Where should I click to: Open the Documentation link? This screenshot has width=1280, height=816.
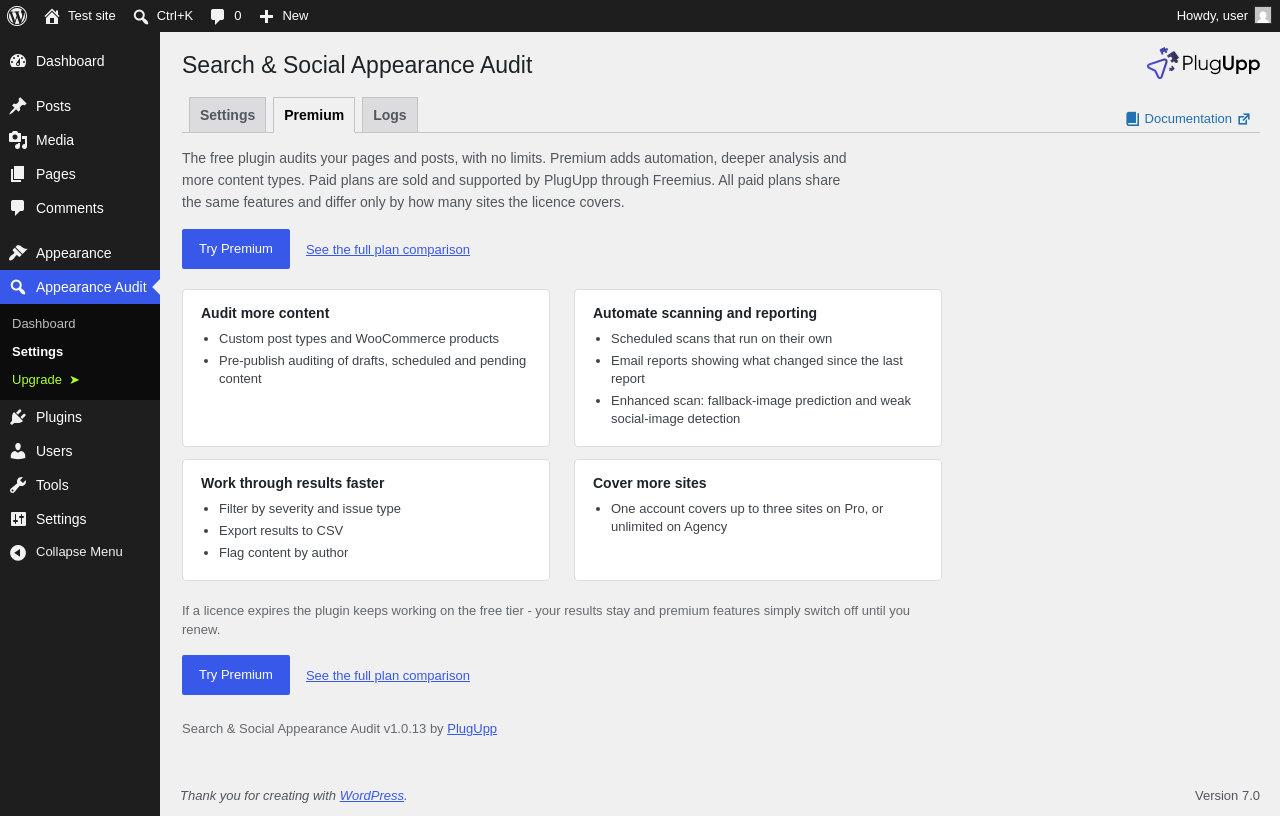(x=1188, y=119)
